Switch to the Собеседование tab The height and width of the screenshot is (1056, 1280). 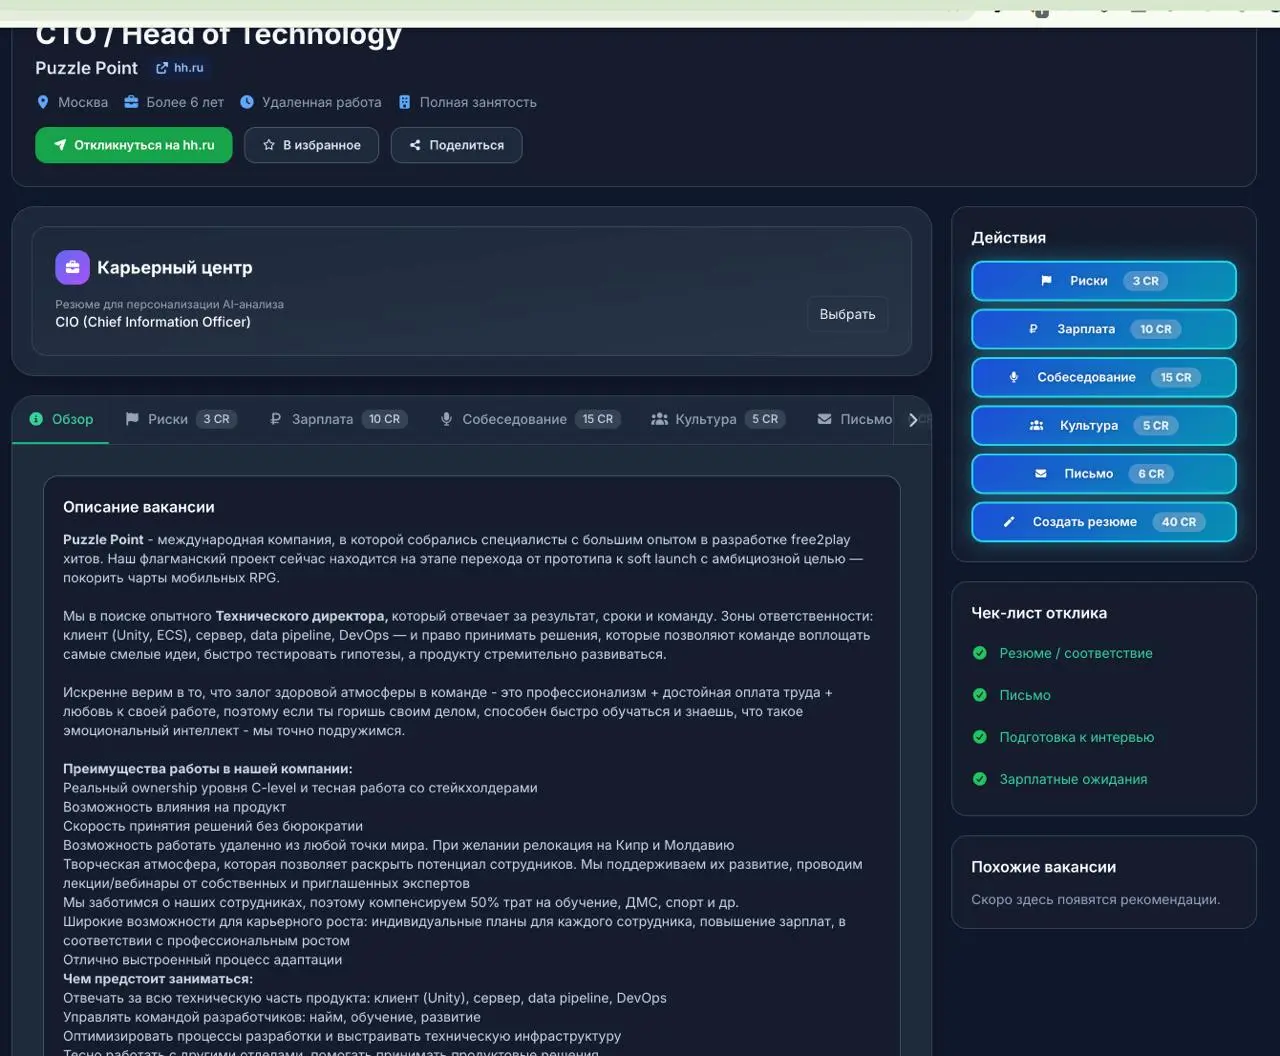(531, 419)
